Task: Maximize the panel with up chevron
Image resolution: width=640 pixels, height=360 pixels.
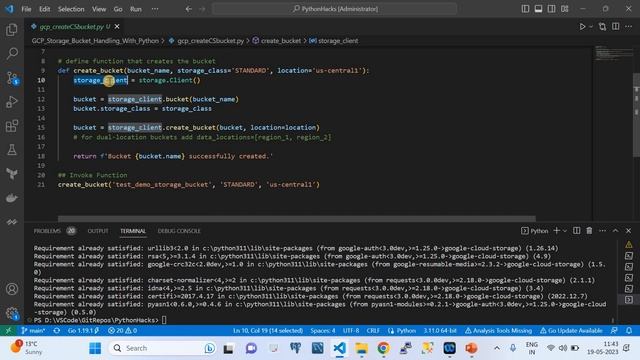Action: (615, 231)
